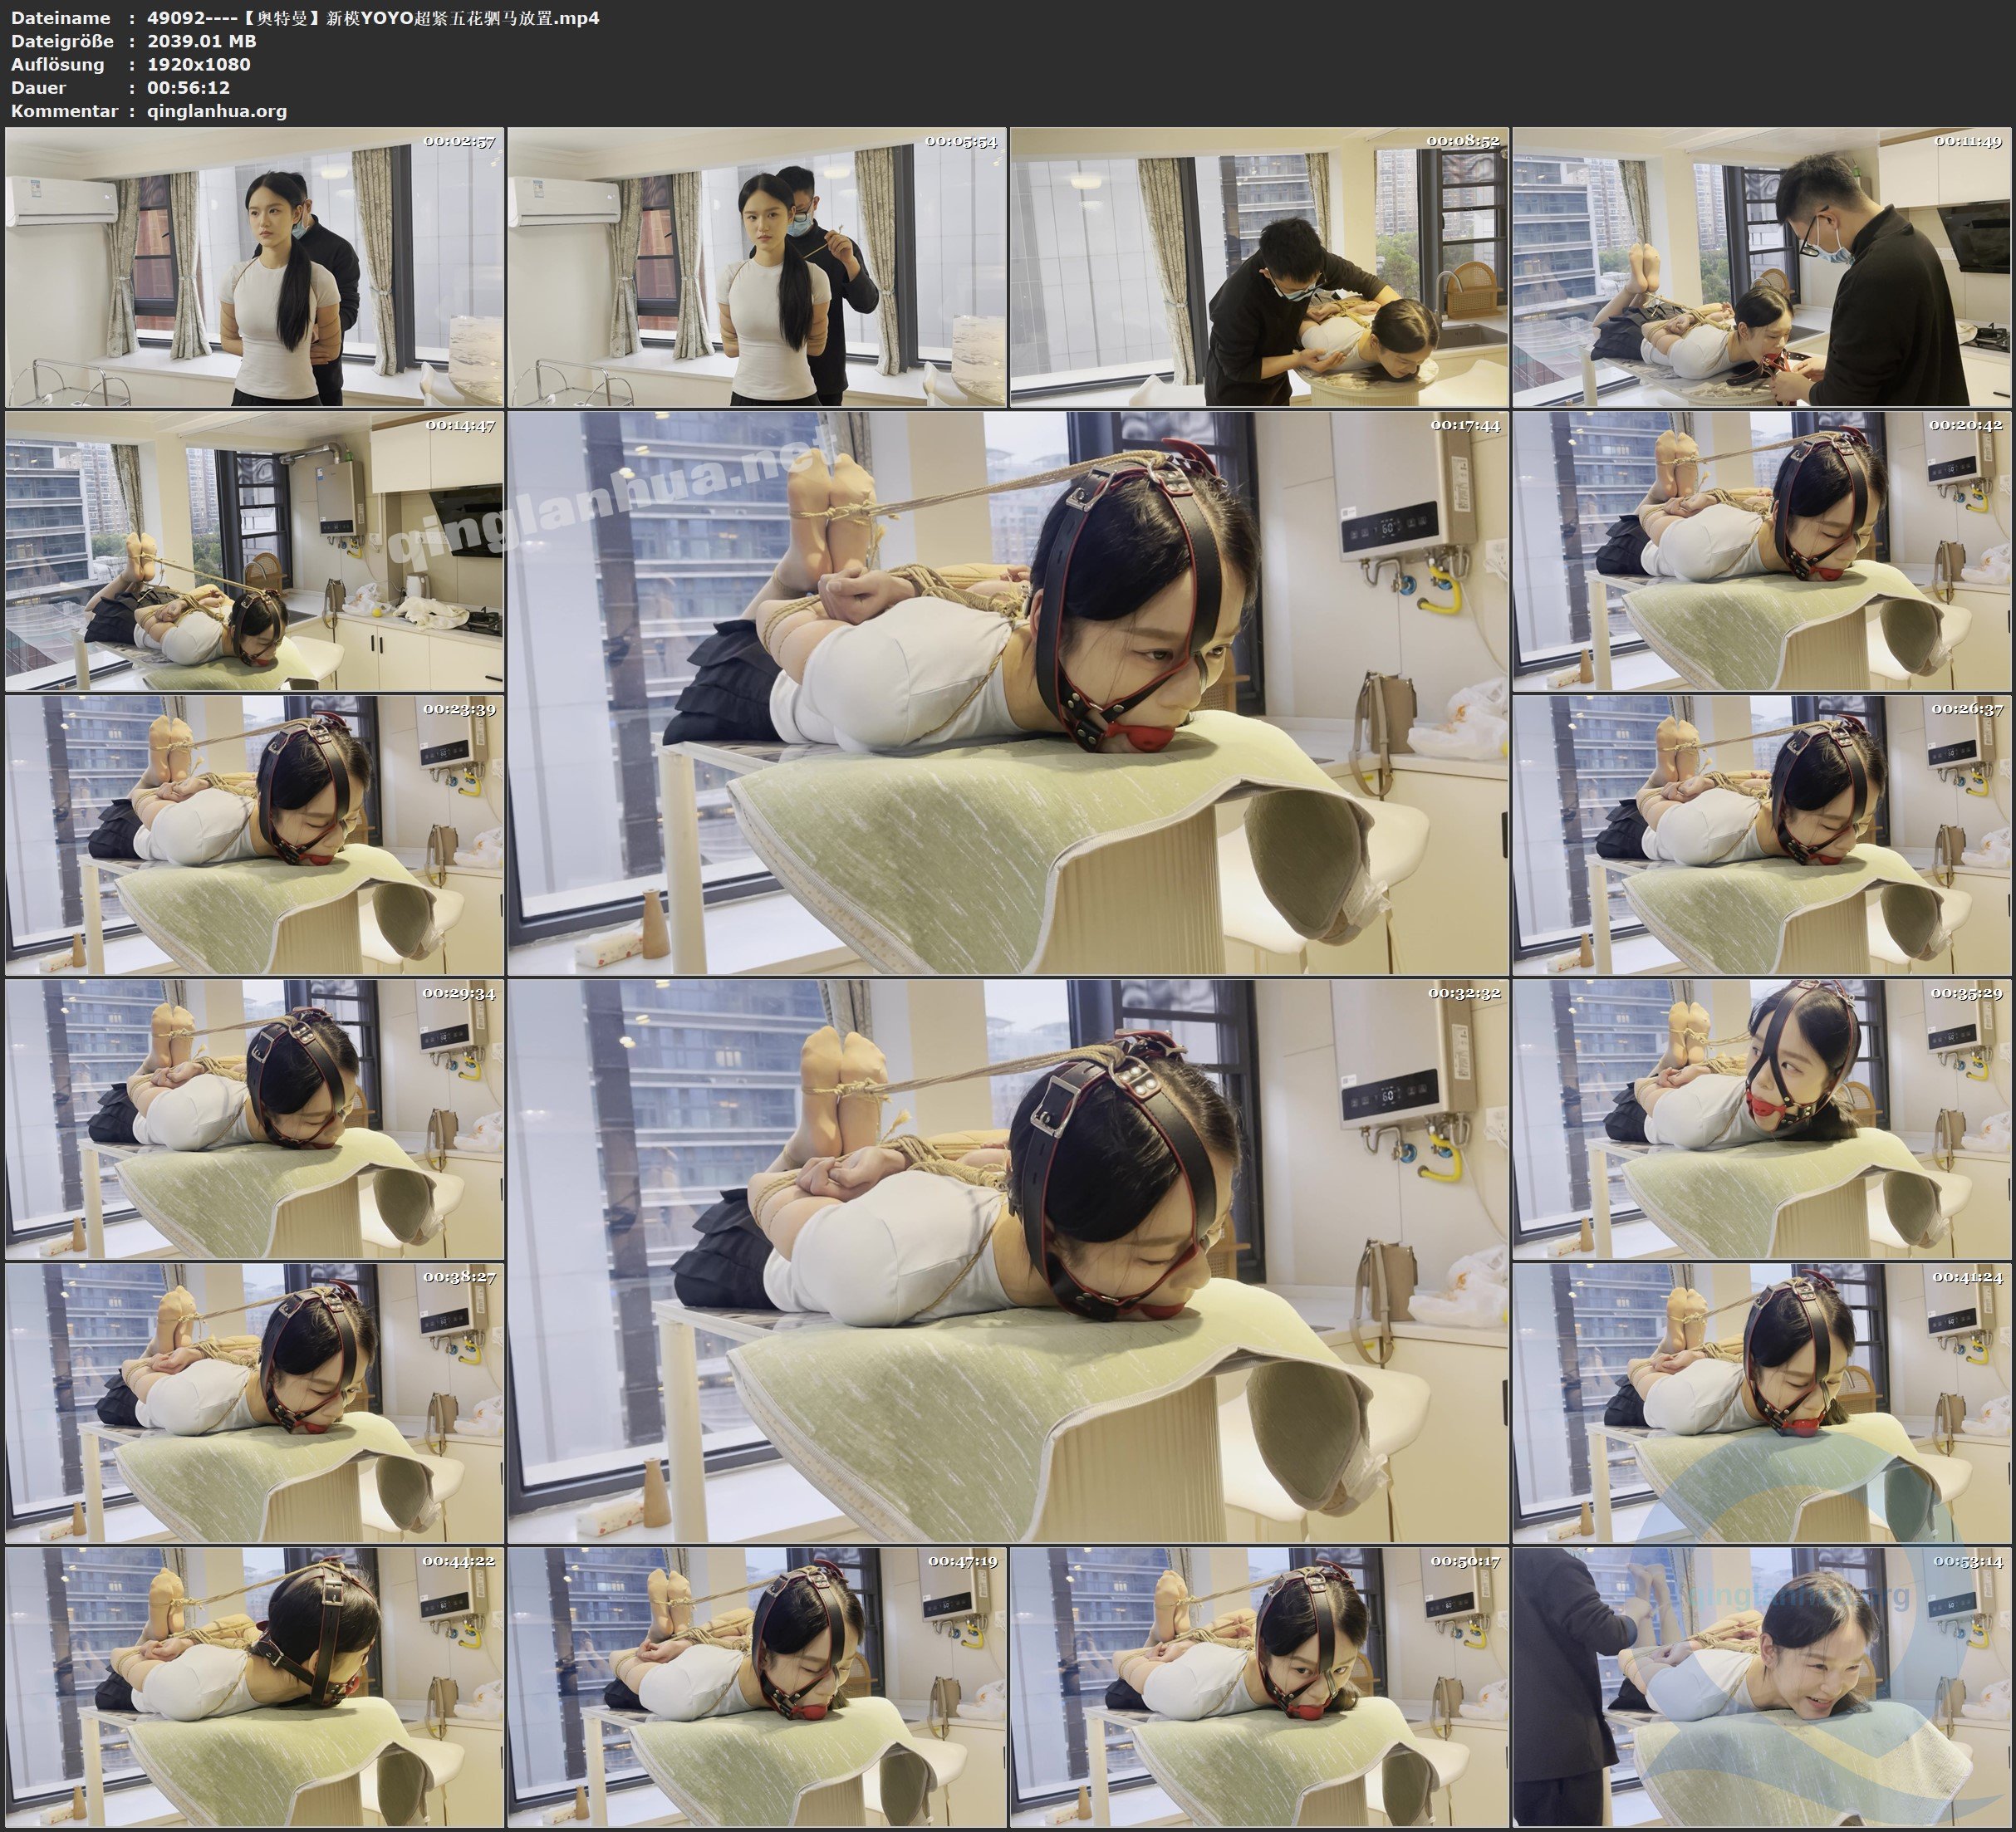
Task: Click the thumbnail timestamped 00:26:37
Action: (x=1762, y=835)
